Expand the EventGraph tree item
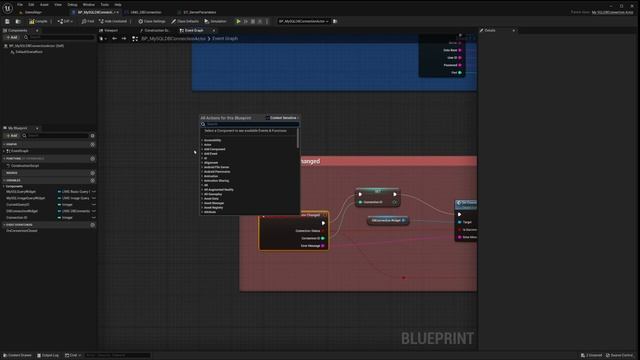The width and height of the screenshot is (640, 360). pos(4,151)
